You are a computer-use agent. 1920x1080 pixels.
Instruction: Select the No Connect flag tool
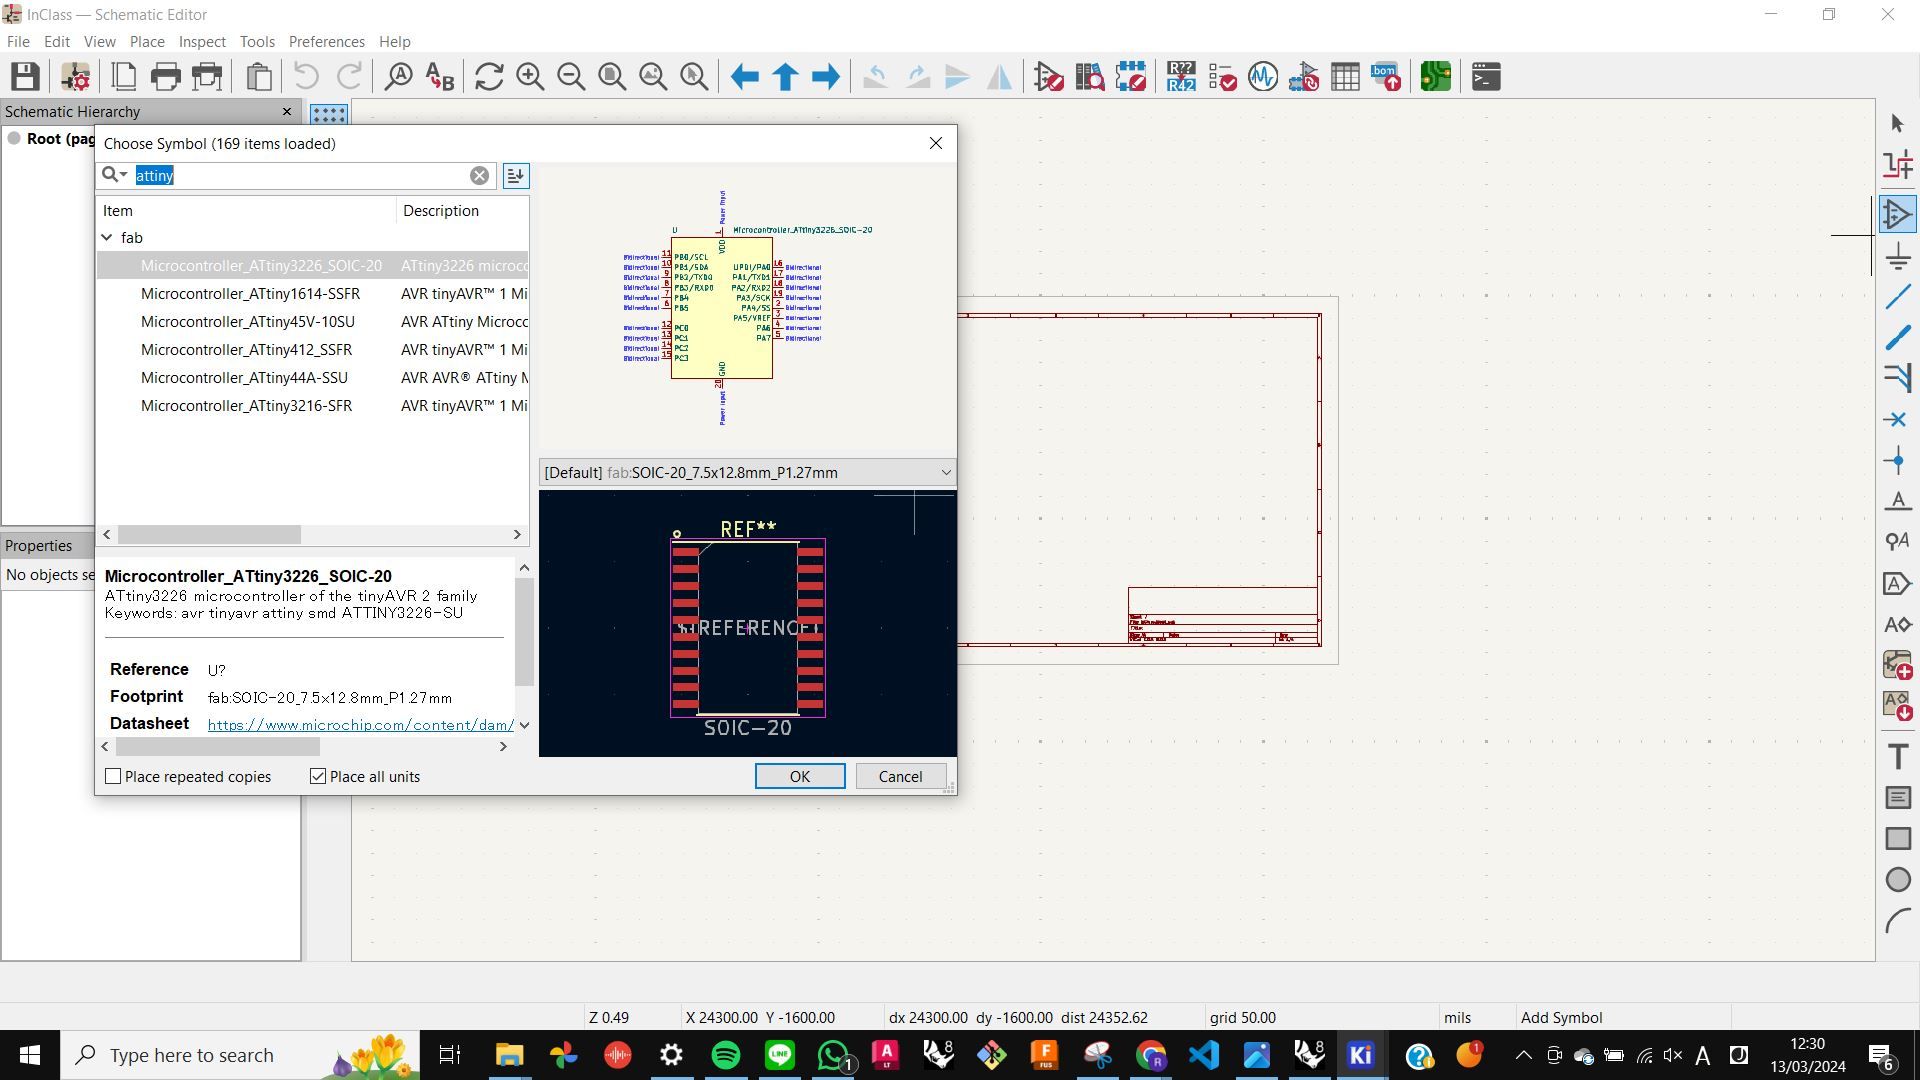[x=1898, y=420]
